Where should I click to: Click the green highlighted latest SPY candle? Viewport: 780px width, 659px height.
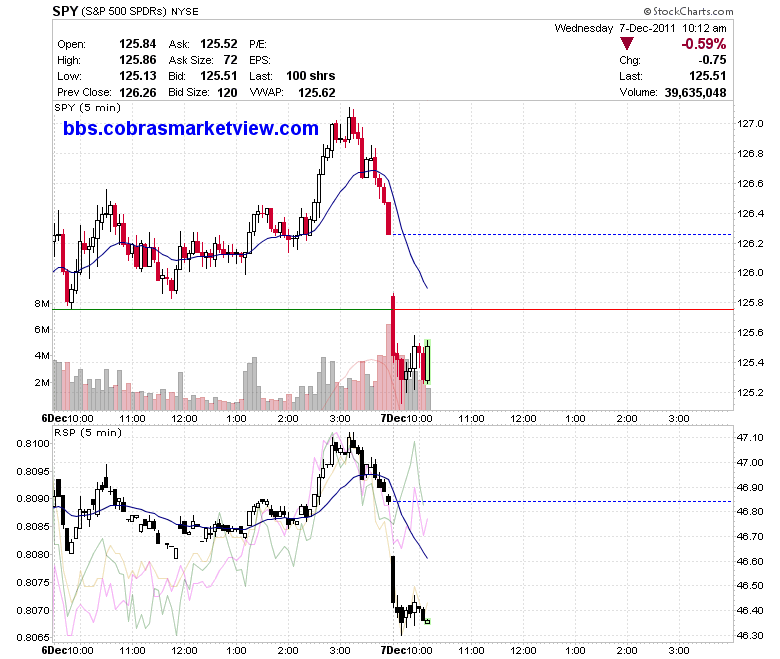tap(427, 362)
